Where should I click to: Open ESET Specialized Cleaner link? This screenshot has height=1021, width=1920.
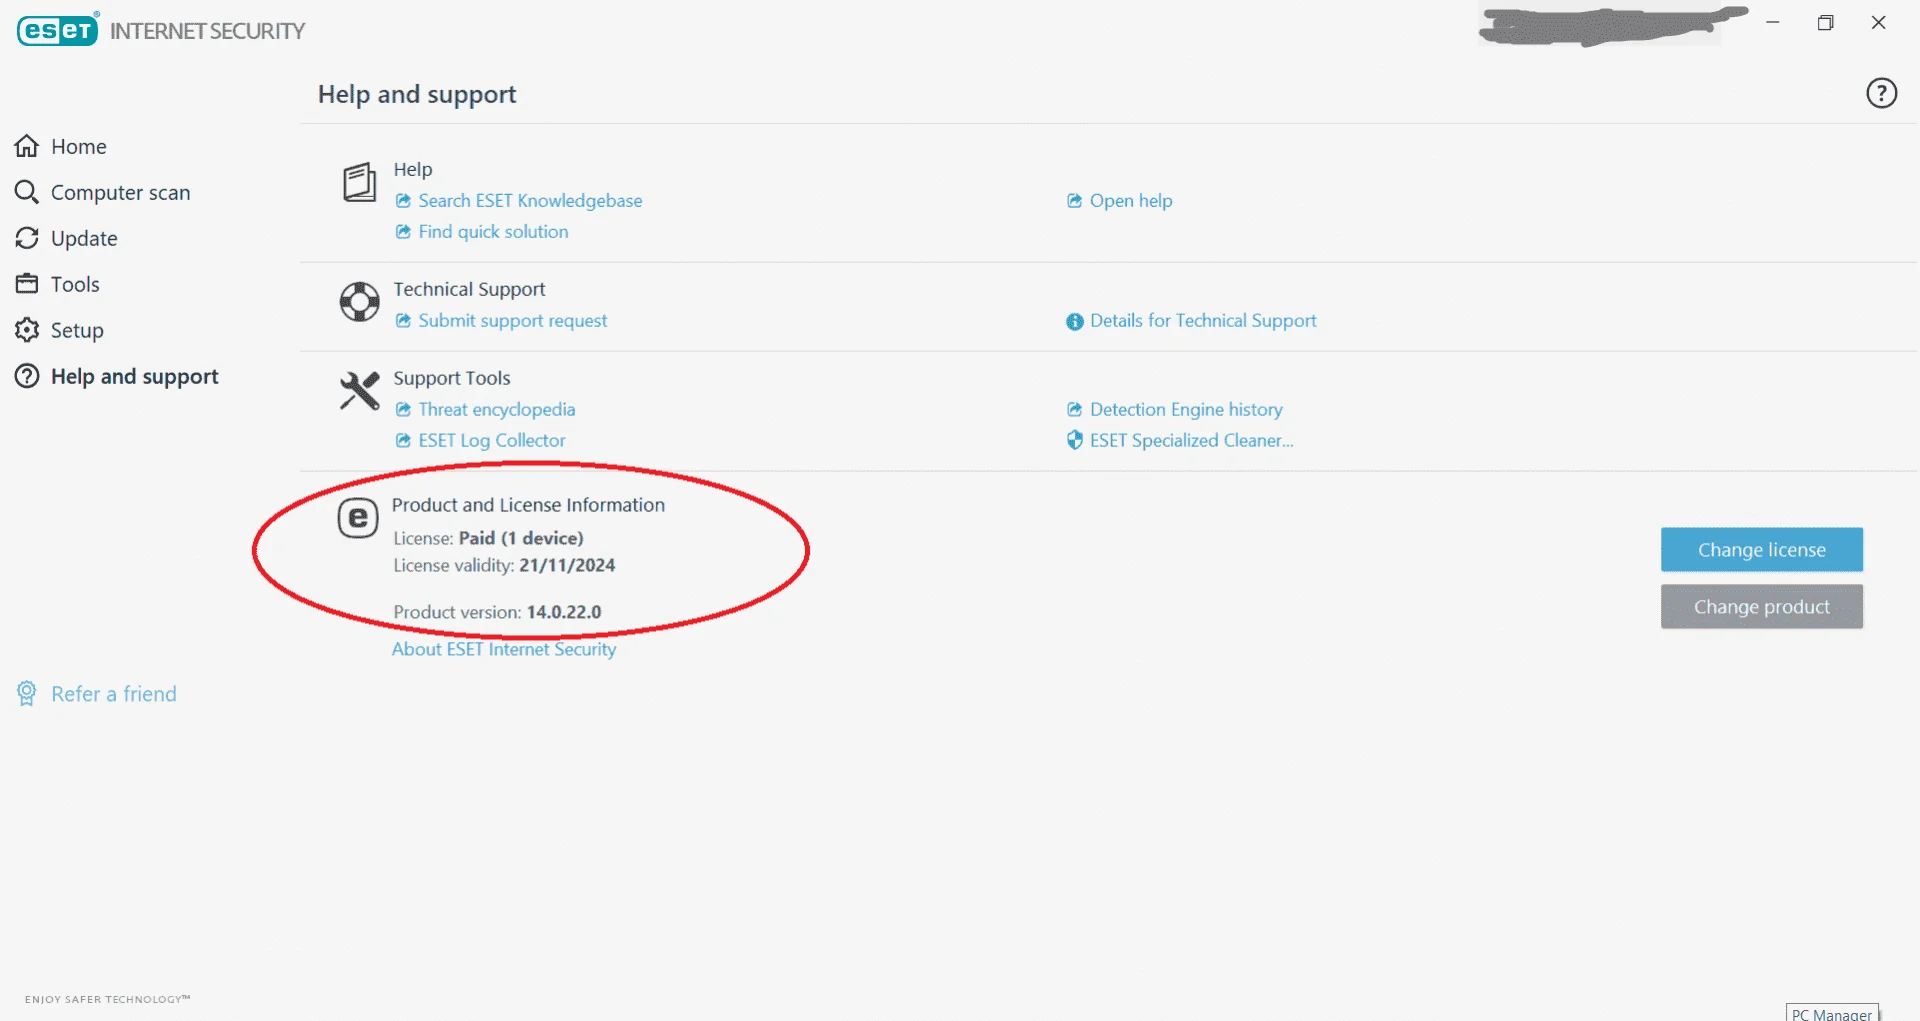coord(1191,441)
